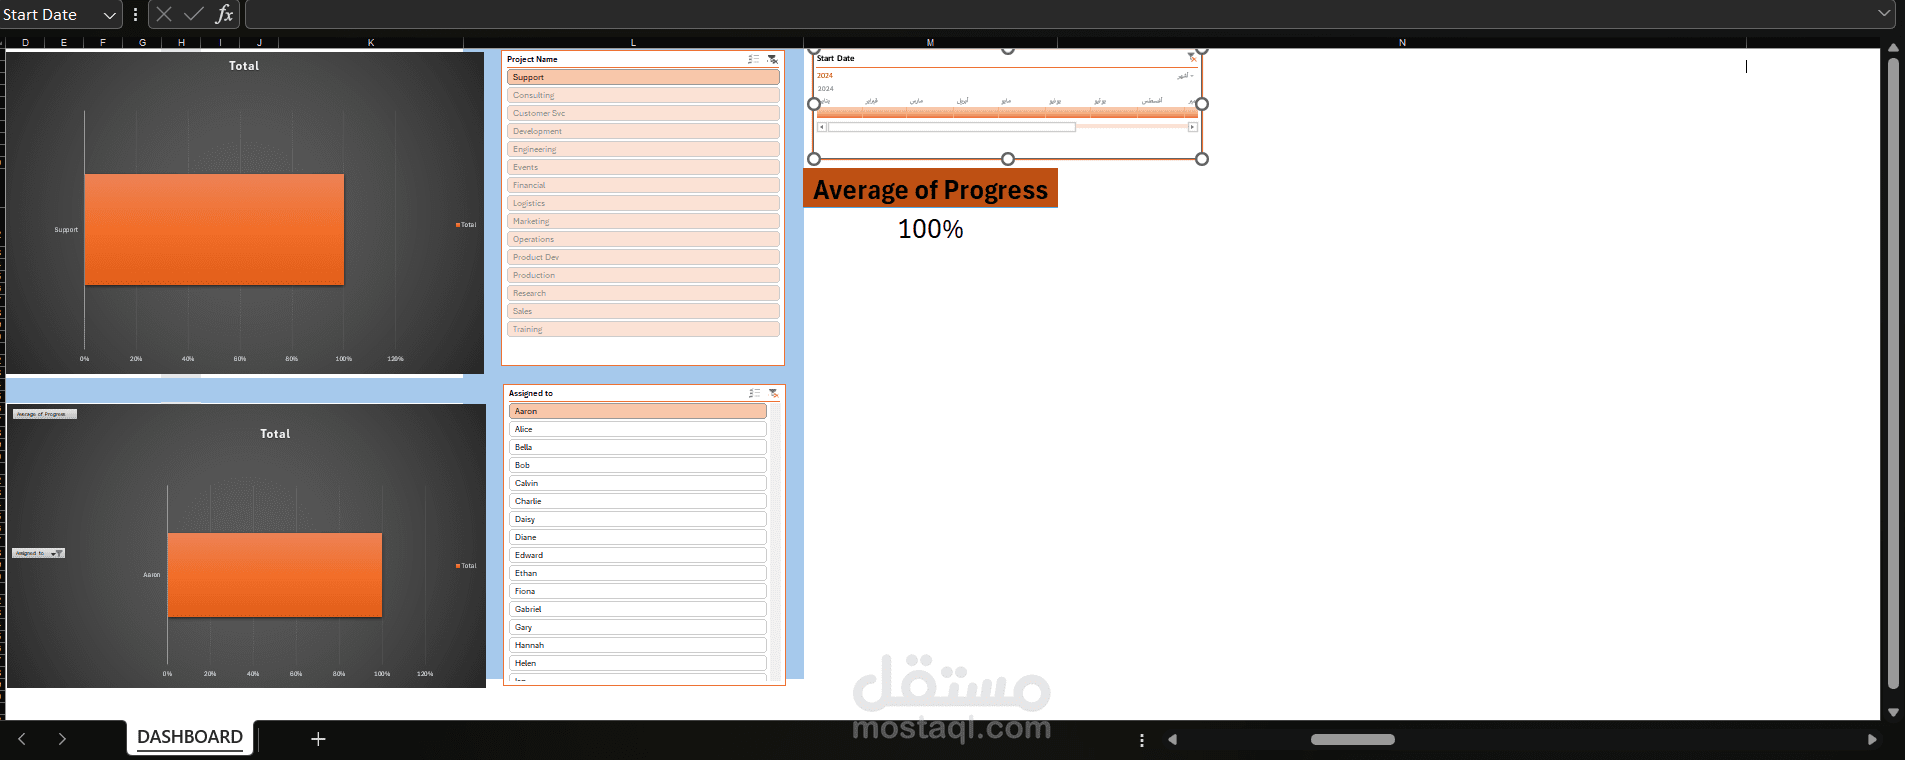Click the Insert Function fx icon

pos(224,14)
